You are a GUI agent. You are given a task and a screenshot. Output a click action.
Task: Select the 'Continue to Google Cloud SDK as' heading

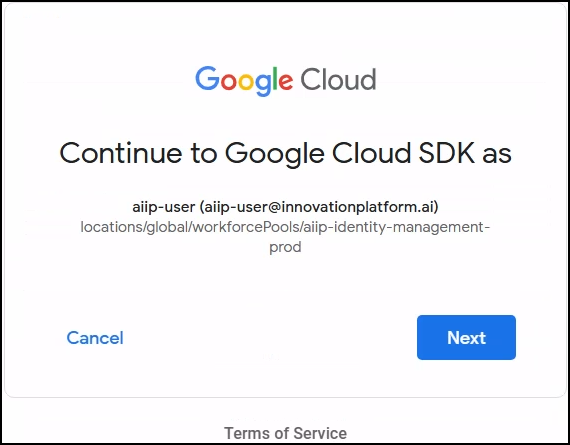pyautogui.click(x=285, y=154)
